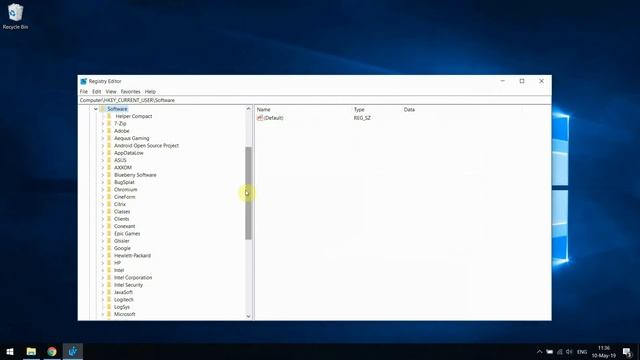The width and height of the screenshot is (640, 360).
Task: Open the Favorites menu
Action: click(130, 91)
